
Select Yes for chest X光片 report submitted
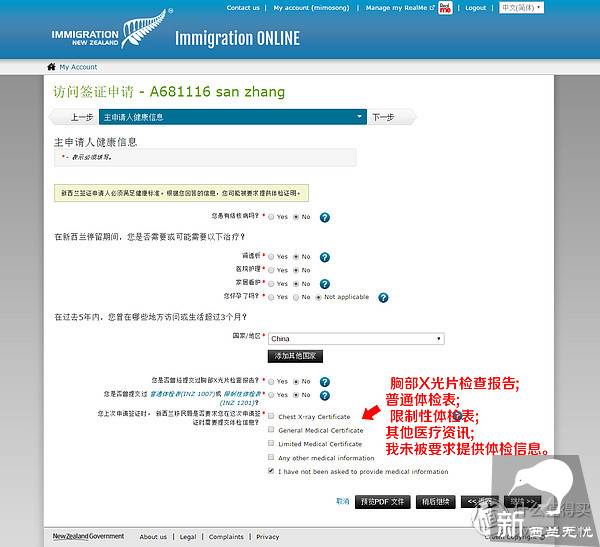[271, 382]
